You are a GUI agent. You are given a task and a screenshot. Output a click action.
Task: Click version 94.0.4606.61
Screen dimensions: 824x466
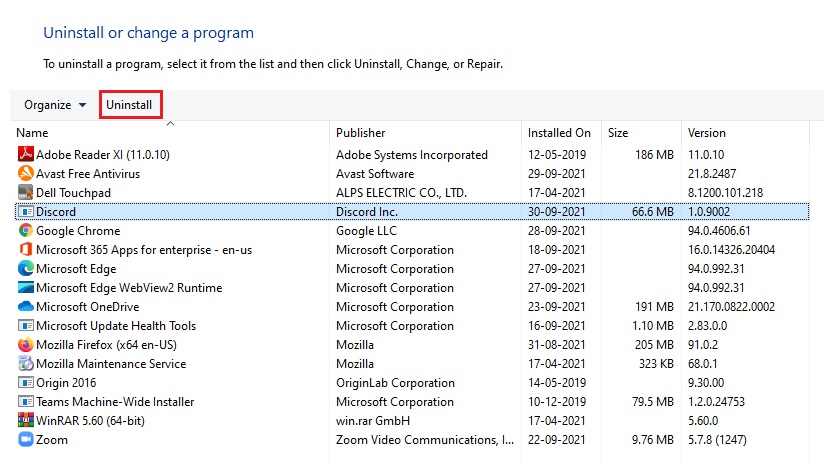pos(719,231)
